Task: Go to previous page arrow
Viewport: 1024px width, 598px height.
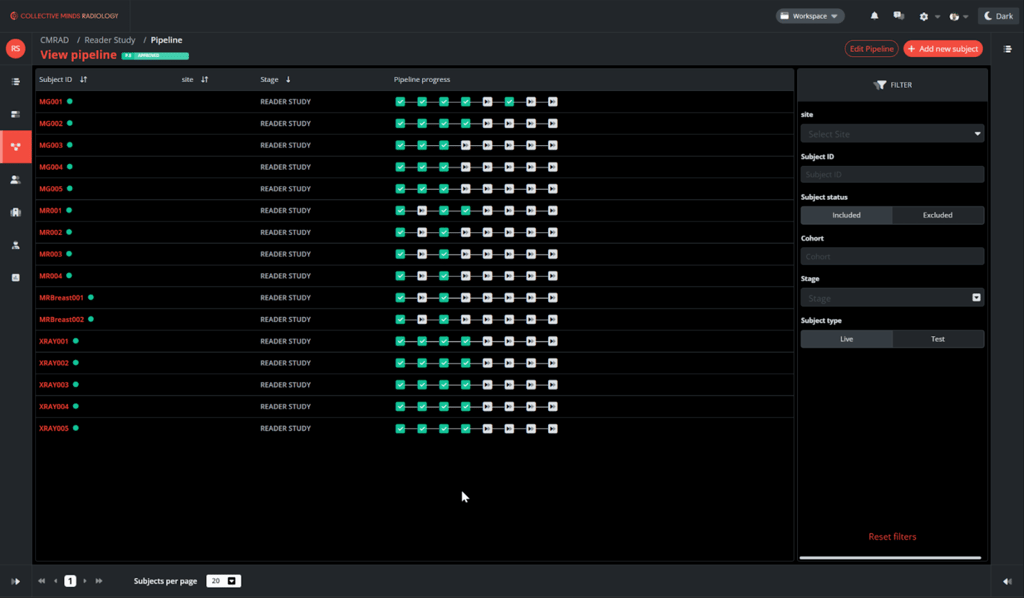Action: click(56, 581)
